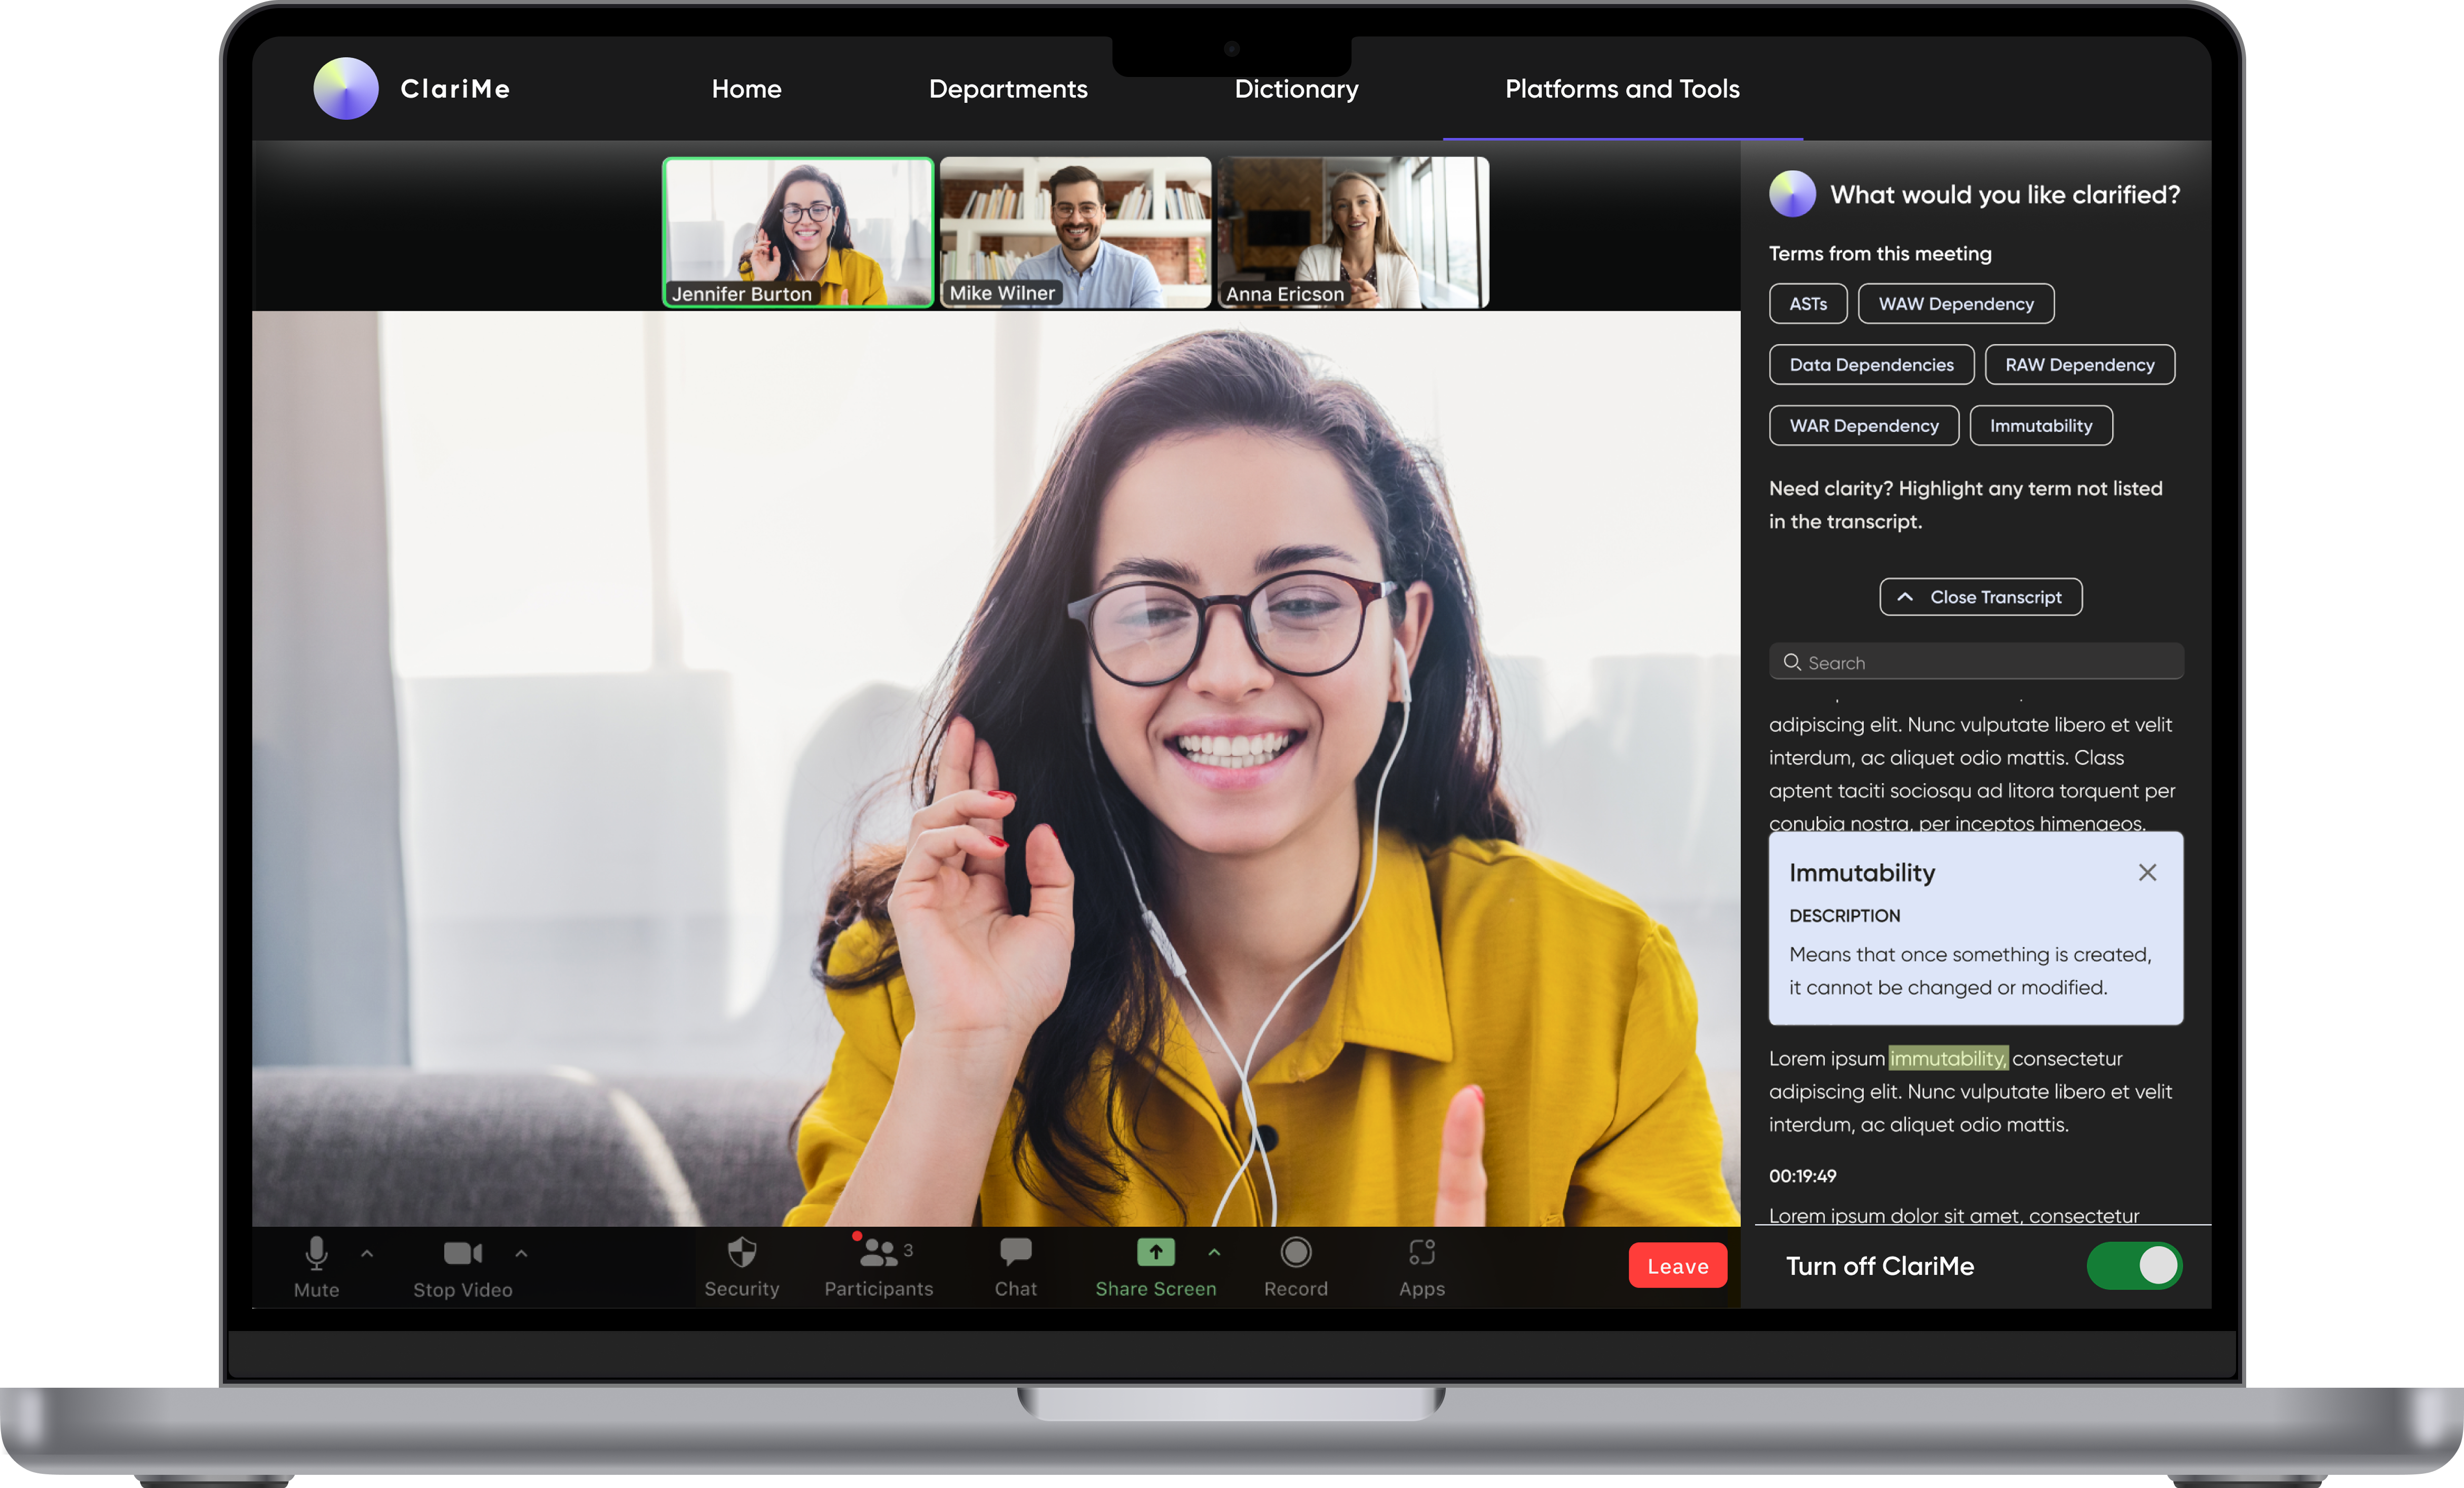Start recording the meeting
The width and height of the screenshot is (2464, 1488).
pos(1295,1265)
